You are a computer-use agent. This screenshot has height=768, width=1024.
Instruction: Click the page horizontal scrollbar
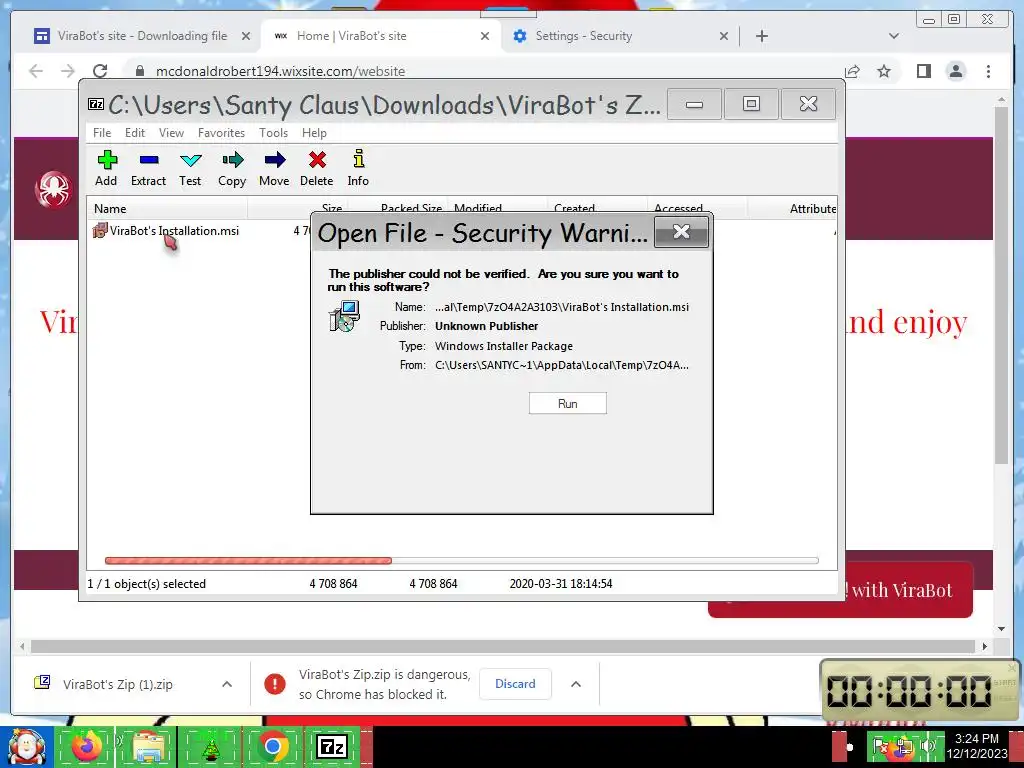pyautogui.click(x=503, y=647)
